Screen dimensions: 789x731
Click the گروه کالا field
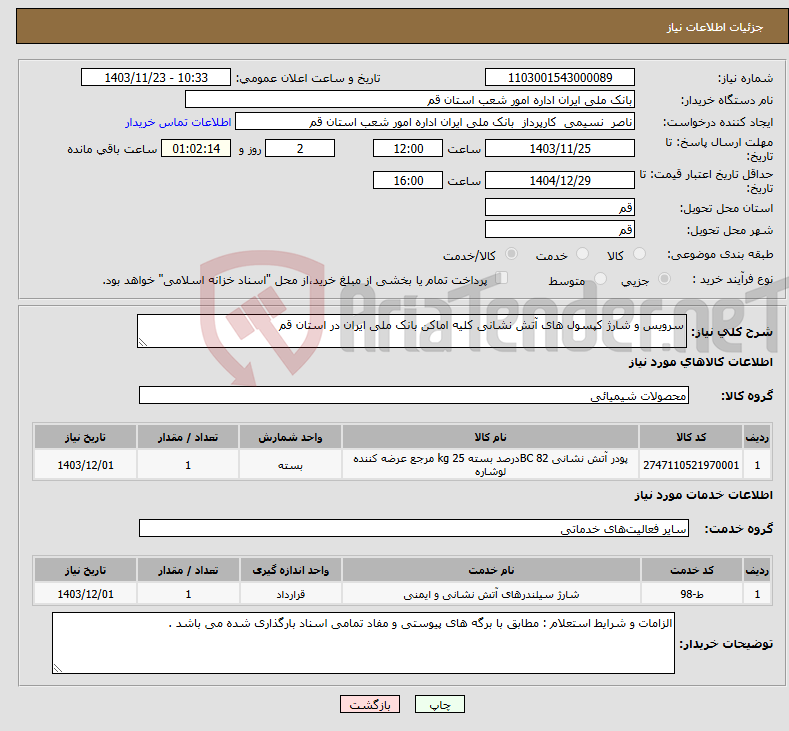pyautogui.click(x=414, y=396)
